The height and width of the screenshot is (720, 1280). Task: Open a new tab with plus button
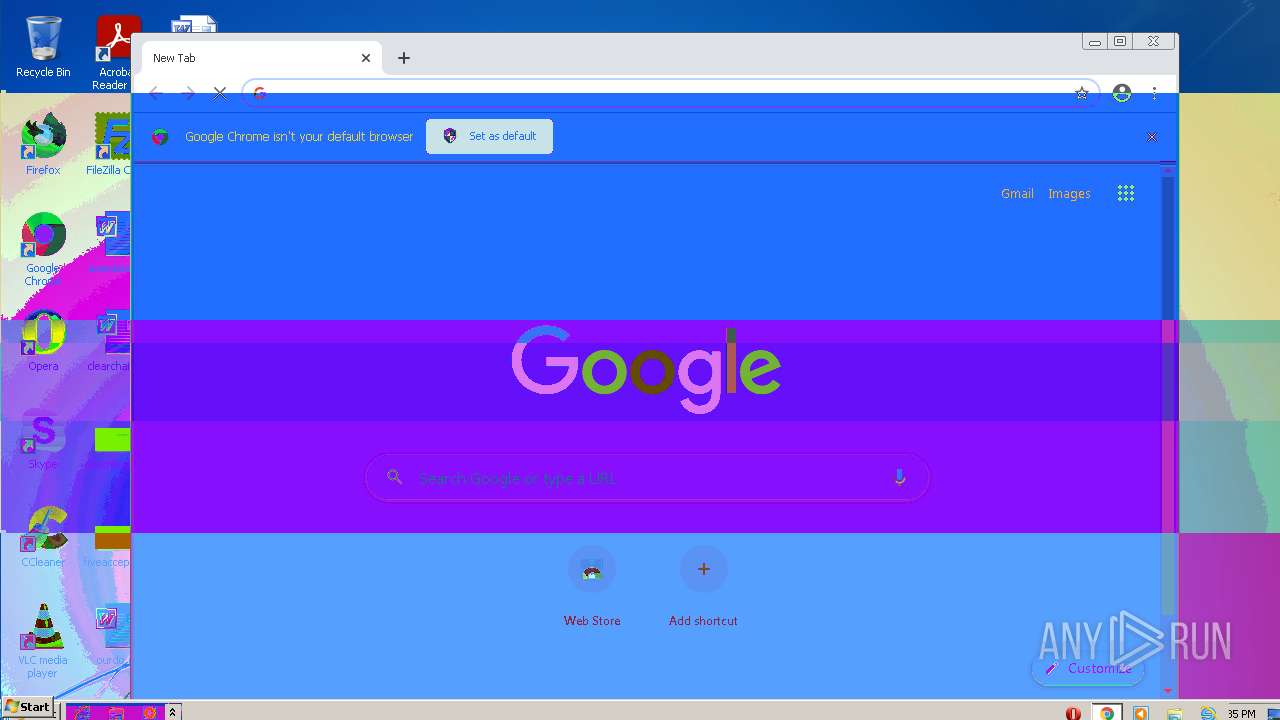tap(404, 58)
